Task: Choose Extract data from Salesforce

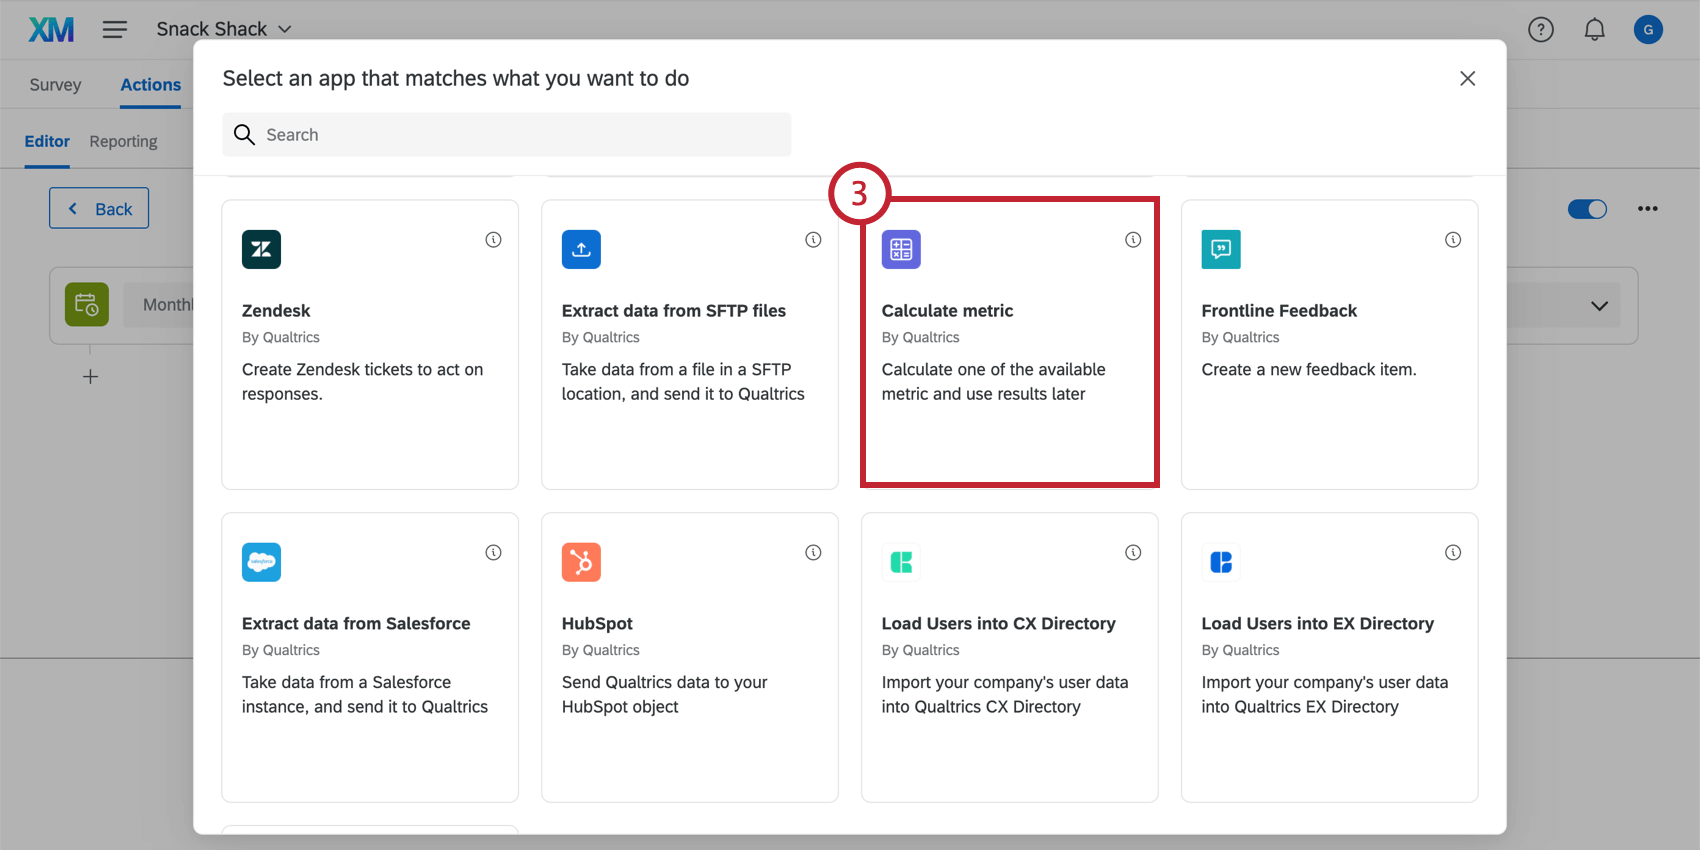Action: click(370, 658)
